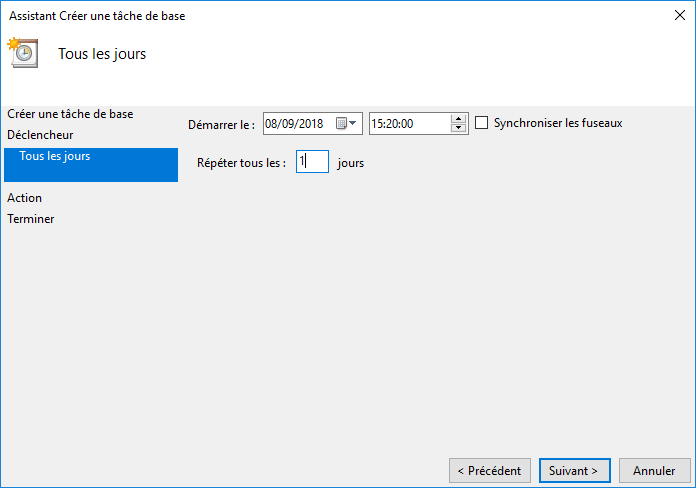Select highlighted Tous les jours sidebar step

pyautogui.click(x=91, y=165)
